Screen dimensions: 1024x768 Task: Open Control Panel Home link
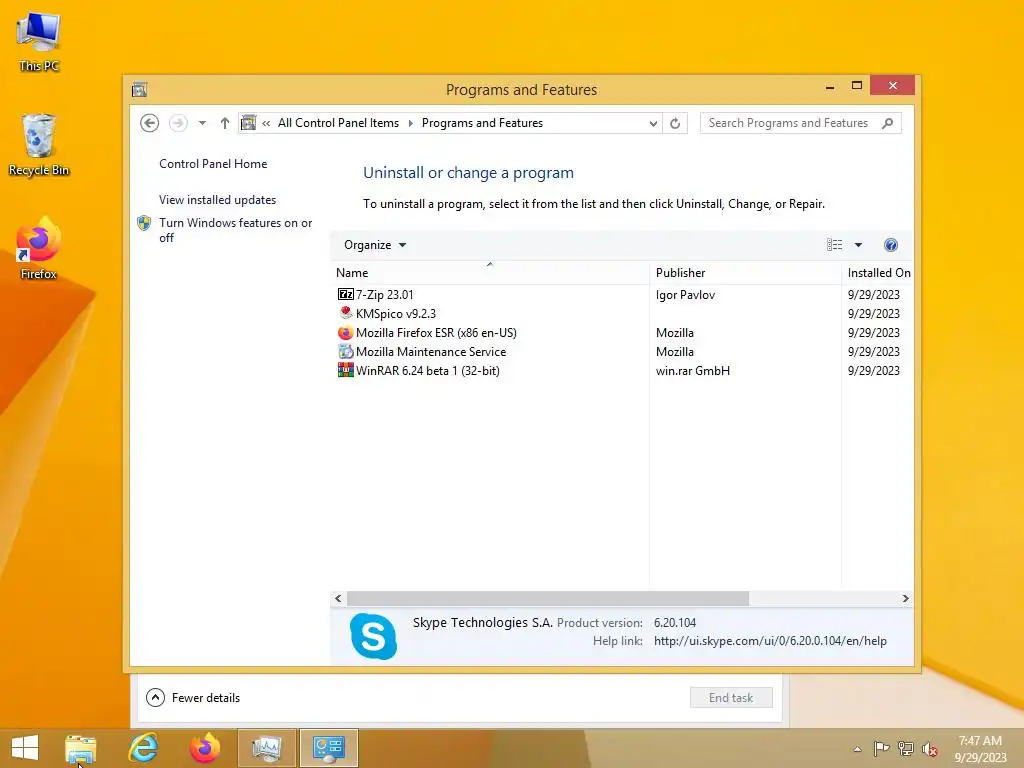click(x=213, y=164)
